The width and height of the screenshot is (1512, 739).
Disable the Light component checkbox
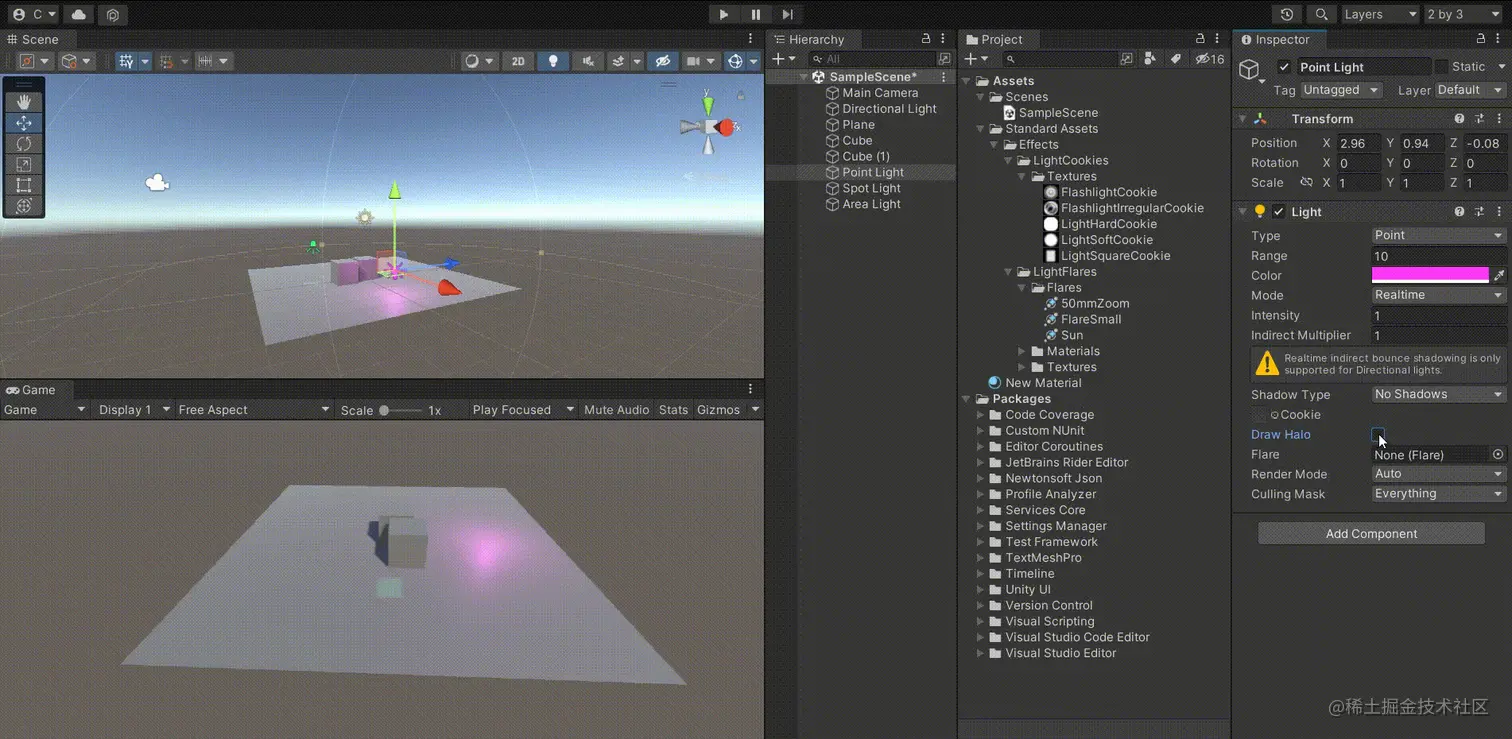point(1278,211)
